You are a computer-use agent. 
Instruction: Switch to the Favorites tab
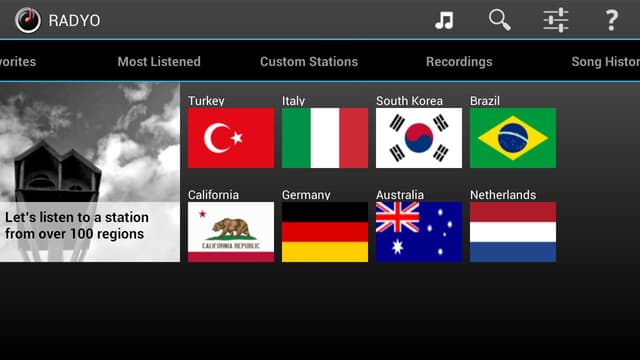click(x=18, y=62)
